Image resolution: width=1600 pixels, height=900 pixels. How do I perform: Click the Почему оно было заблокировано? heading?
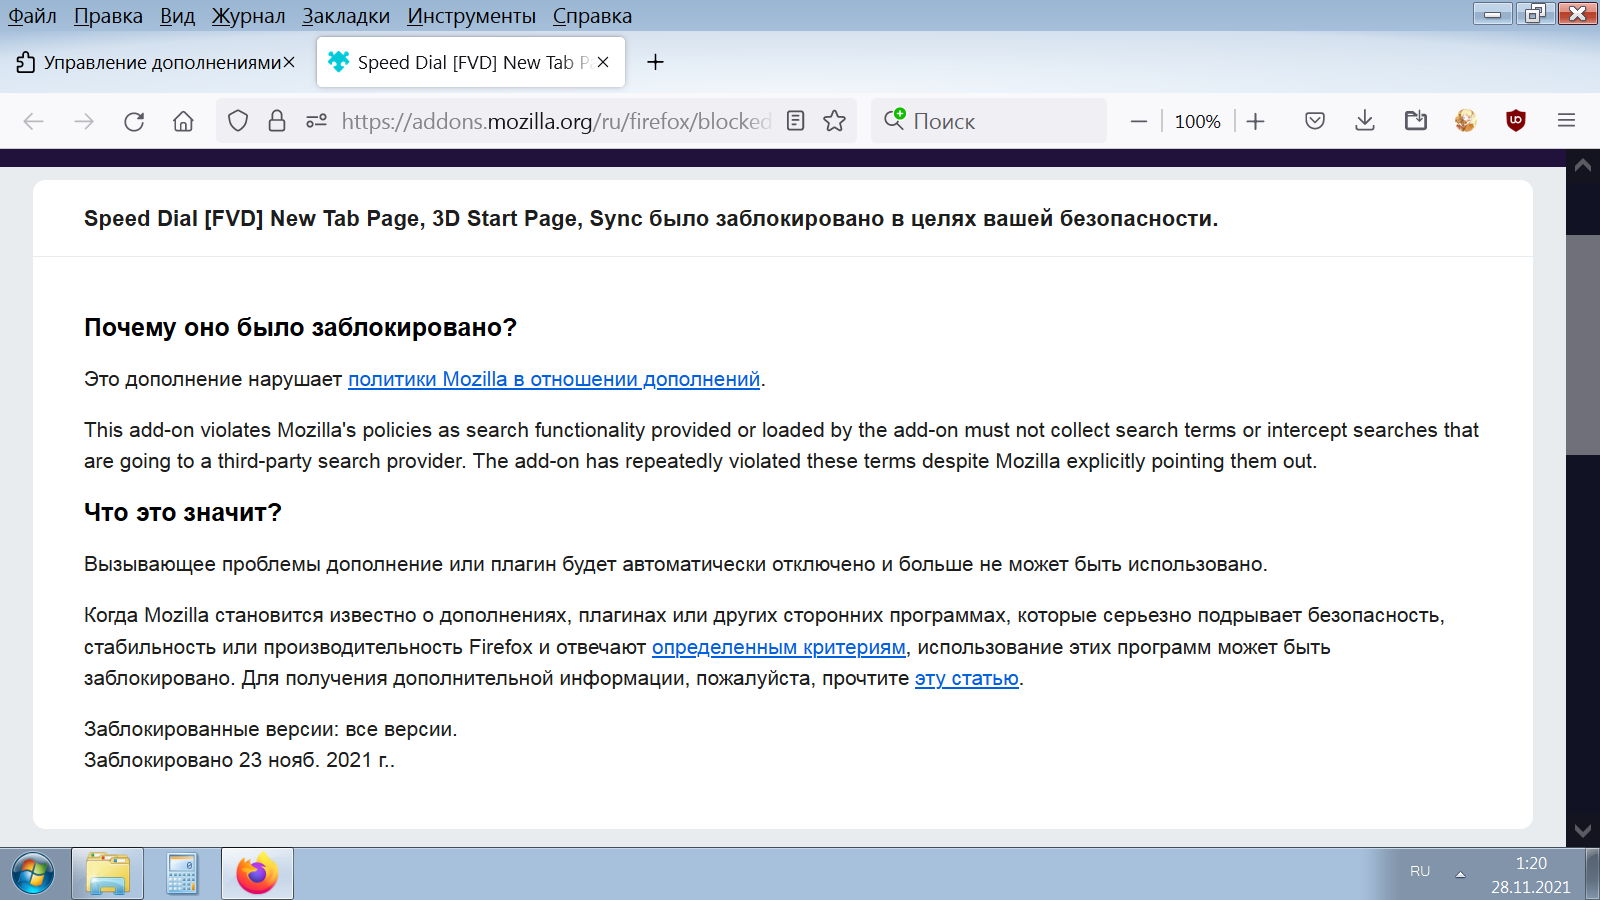300,327
